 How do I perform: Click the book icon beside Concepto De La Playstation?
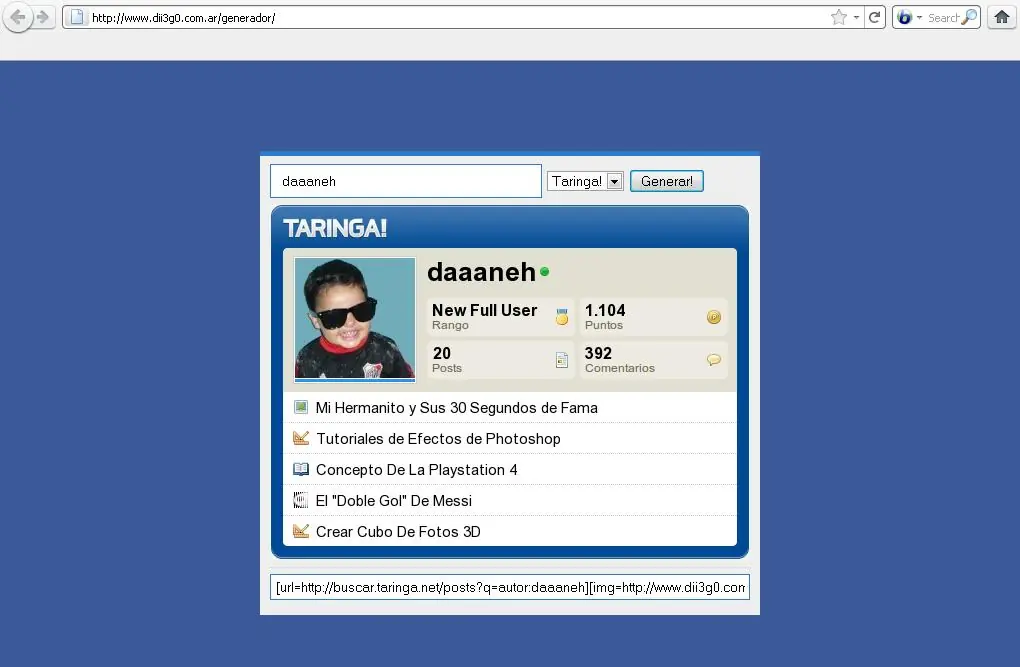pyautogui.click(x=301, y=469)
